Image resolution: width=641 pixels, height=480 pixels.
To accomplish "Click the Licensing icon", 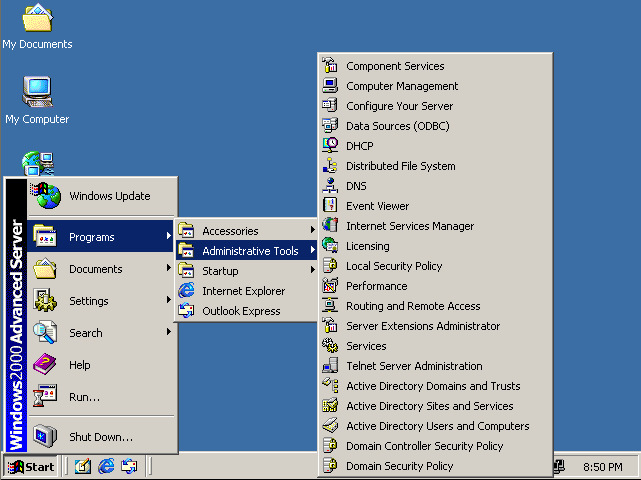I will tap(330, 246).
